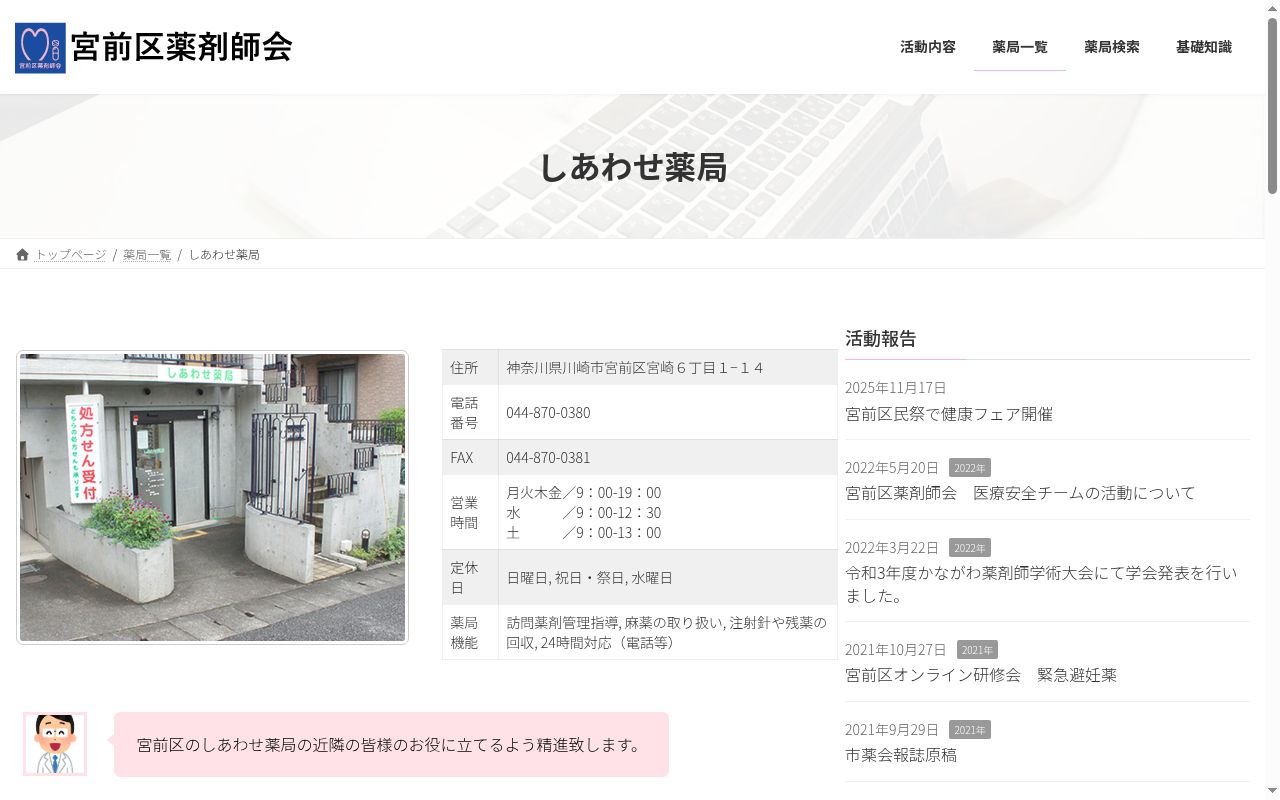Image resolution: width=1280 pixels, height=800 pixels.
Task: Click the 2021年 tag beside 2021年10月27日
Action: click(x=977, y=650)
